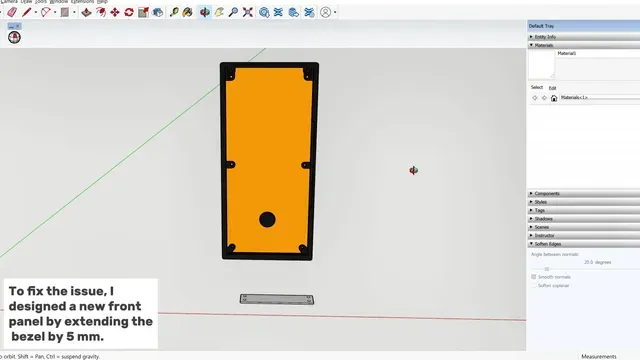Viewport: 640px width, 360px height.
Task: Open the Extension Manager icon
Action: point(309,12)
